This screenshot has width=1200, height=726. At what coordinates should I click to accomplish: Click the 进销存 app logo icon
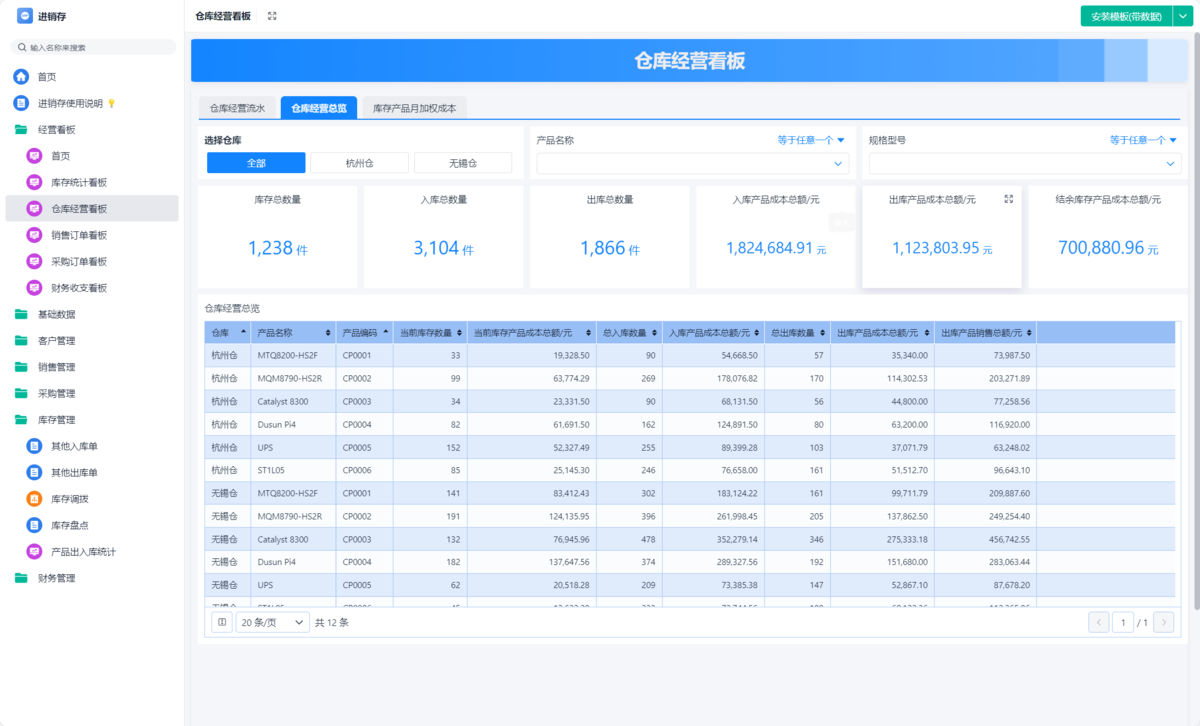[24, 16]
